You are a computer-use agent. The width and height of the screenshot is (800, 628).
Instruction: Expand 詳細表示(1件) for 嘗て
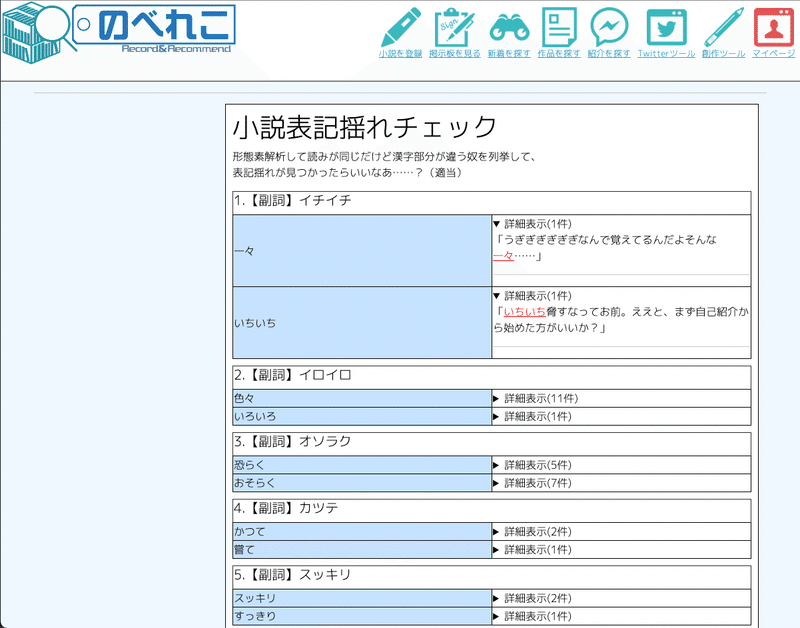tap(532, 549)
